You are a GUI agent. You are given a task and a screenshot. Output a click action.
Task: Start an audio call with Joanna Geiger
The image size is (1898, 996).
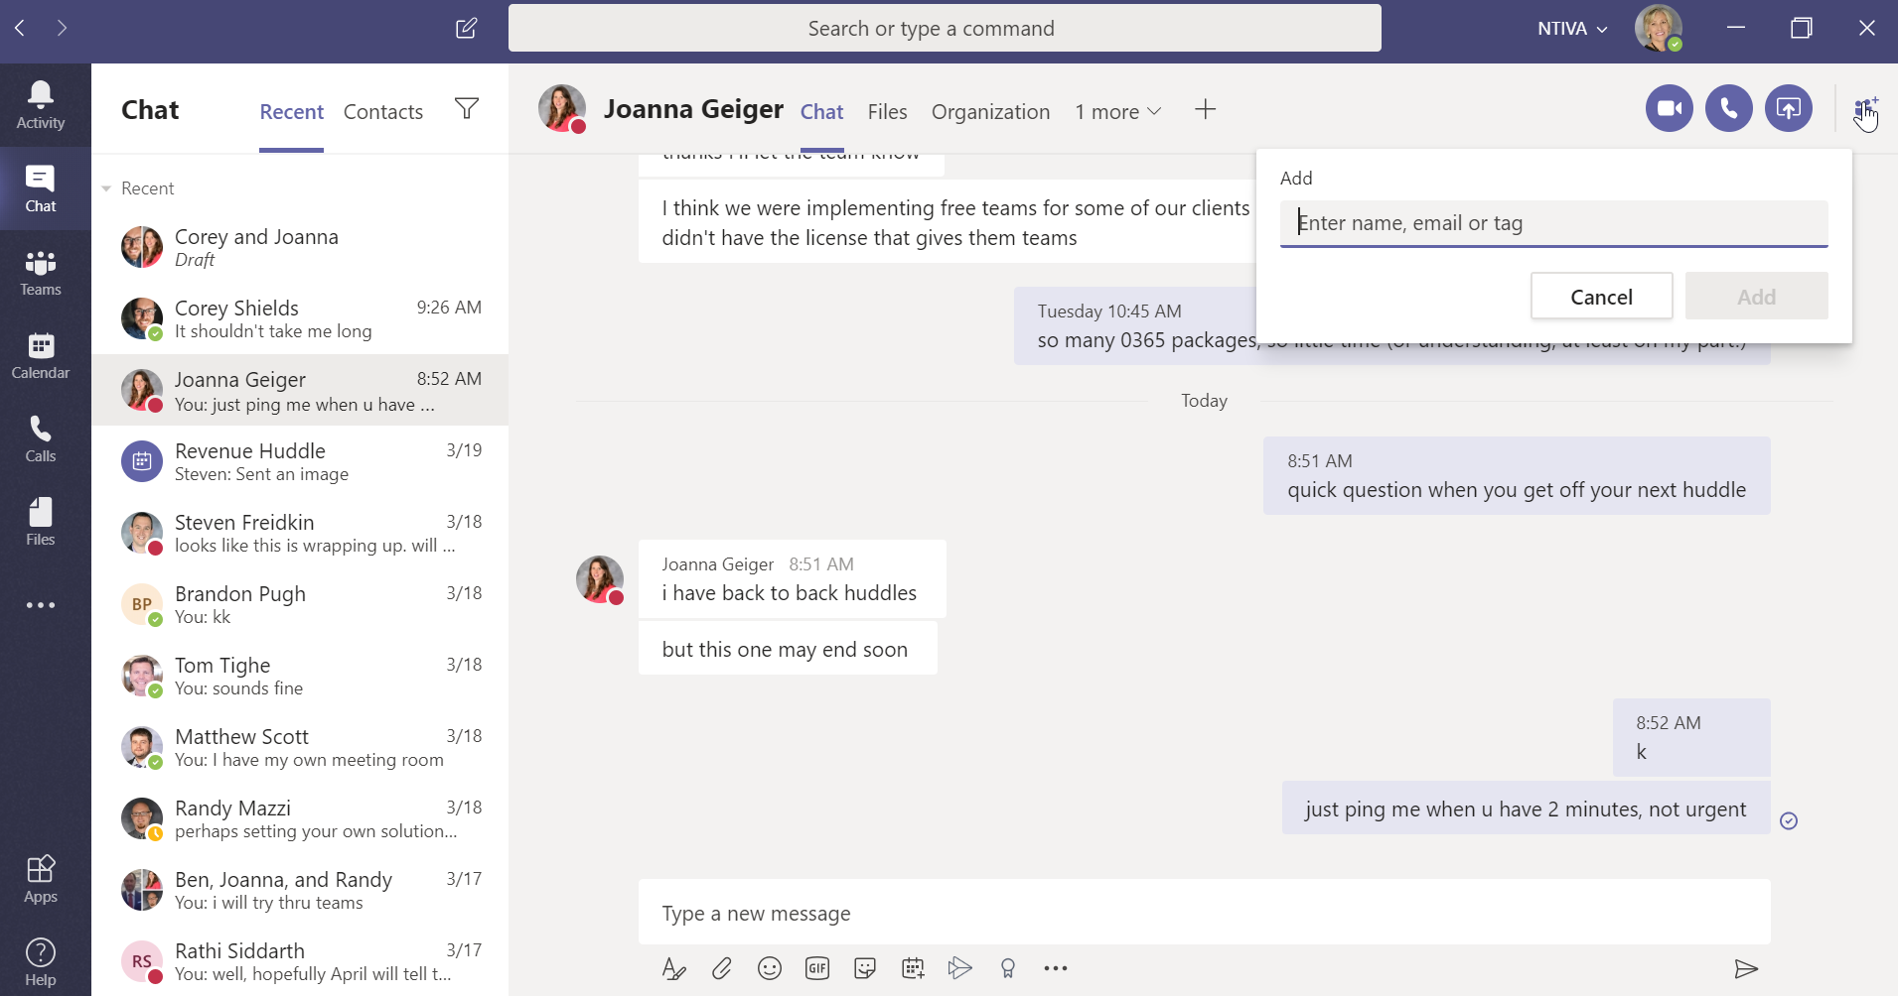[1728, 108]
